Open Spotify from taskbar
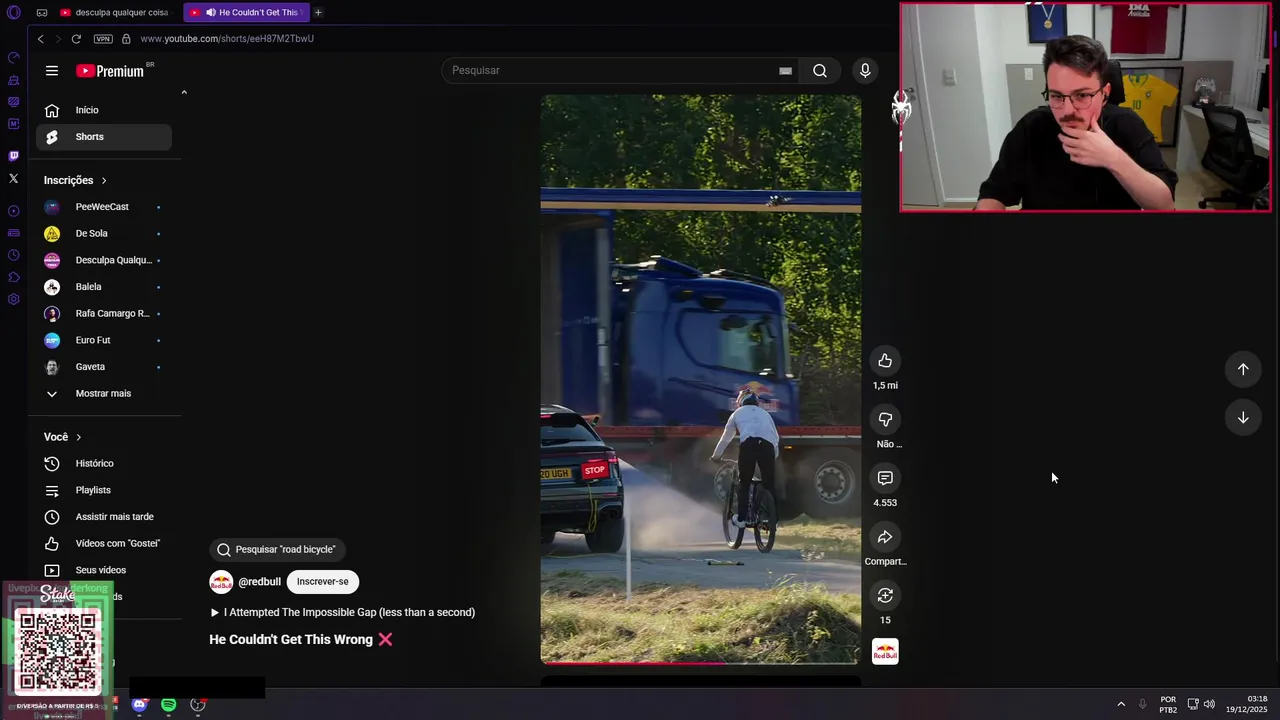The height and width of the screenshot is (720, 1280). click(x=169, y=705)
